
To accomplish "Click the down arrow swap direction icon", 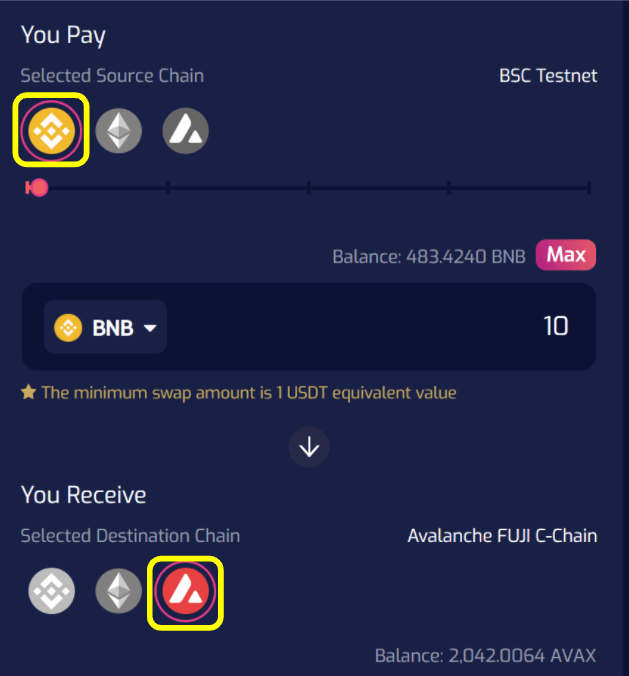I will 309,447.
